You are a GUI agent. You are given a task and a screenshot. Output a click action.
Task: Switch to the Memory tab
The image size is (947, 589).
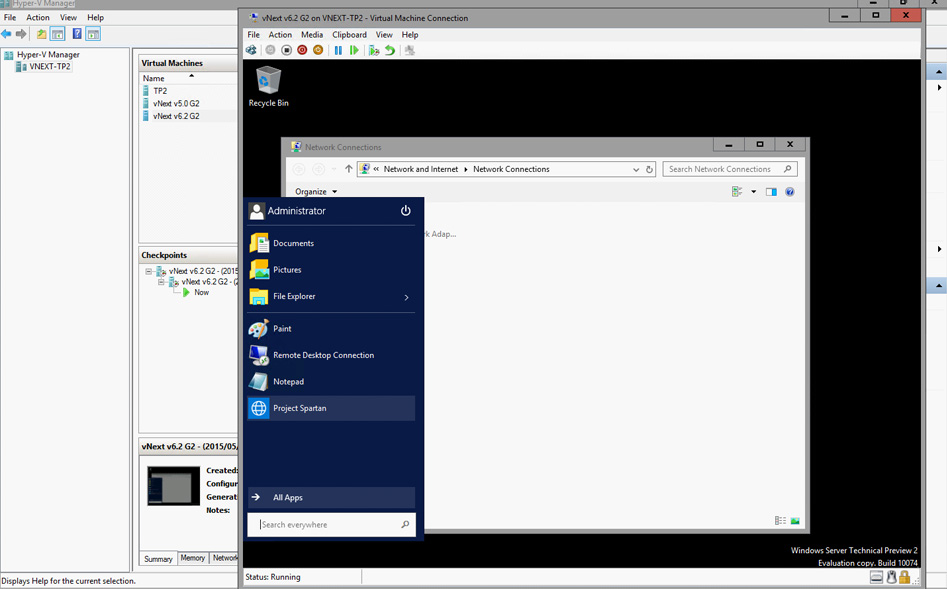193,558
